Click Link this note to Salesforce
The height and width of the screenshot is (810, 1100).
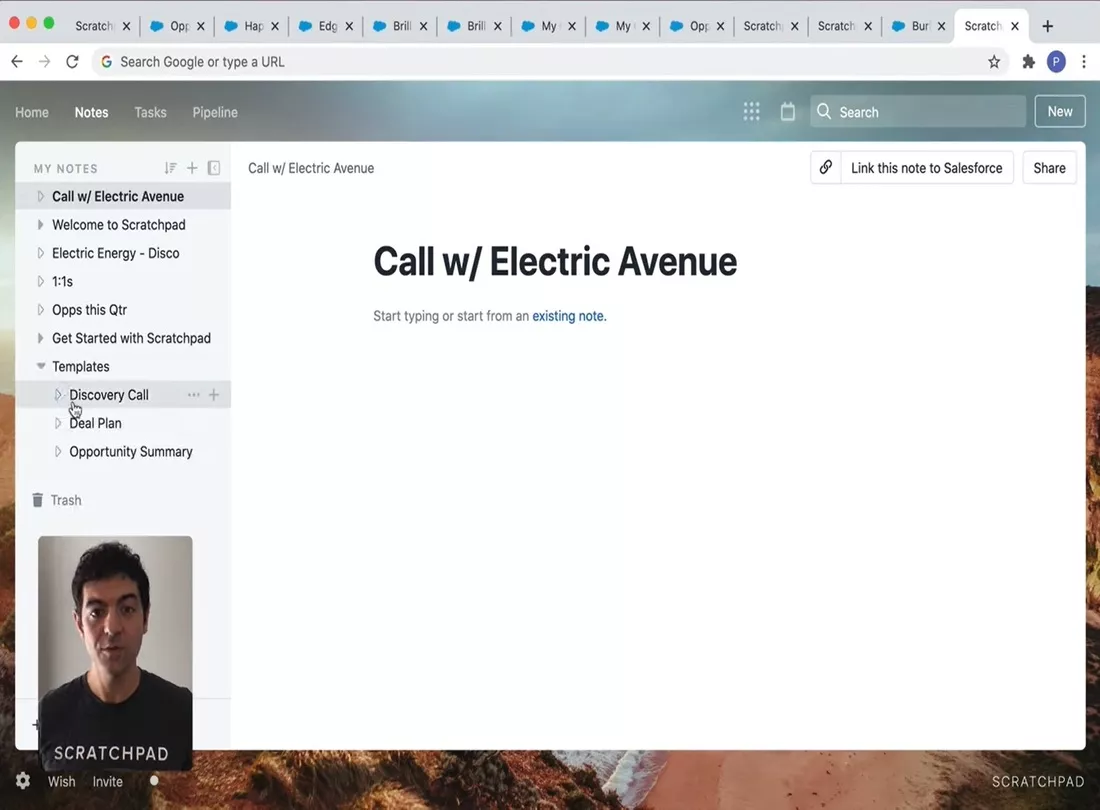(x=927, y=168)
